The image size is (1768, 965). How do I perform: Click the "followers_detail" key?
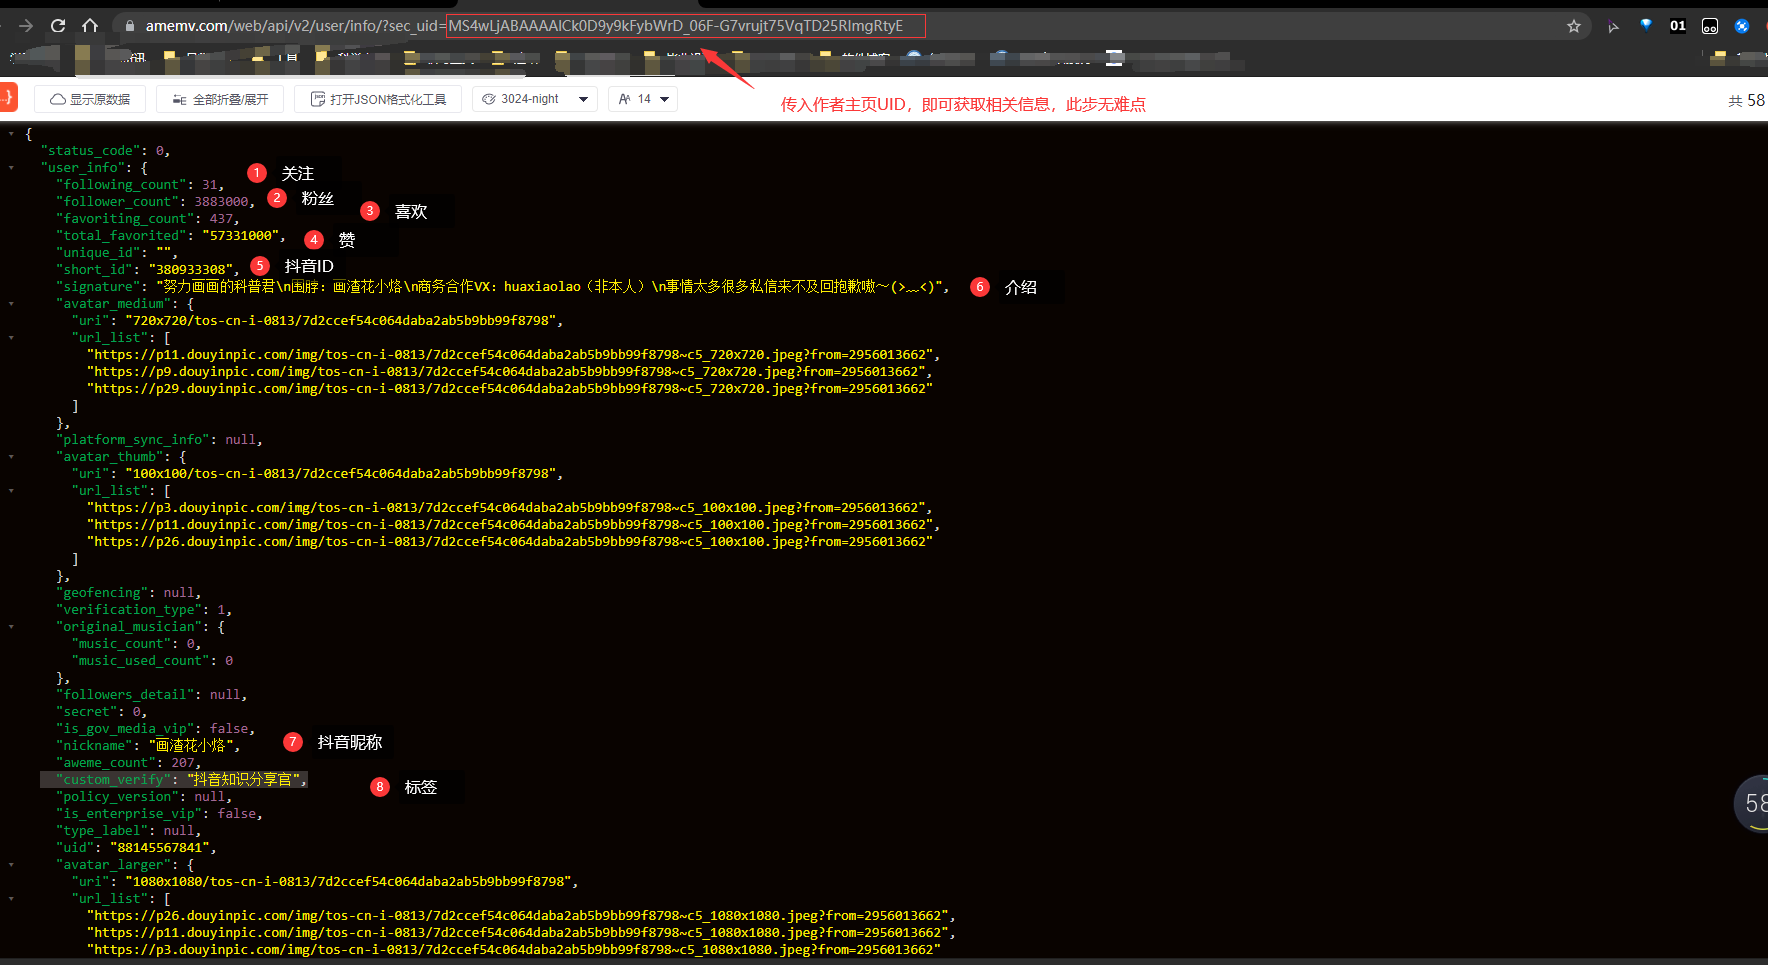click(x=125, y=694)
